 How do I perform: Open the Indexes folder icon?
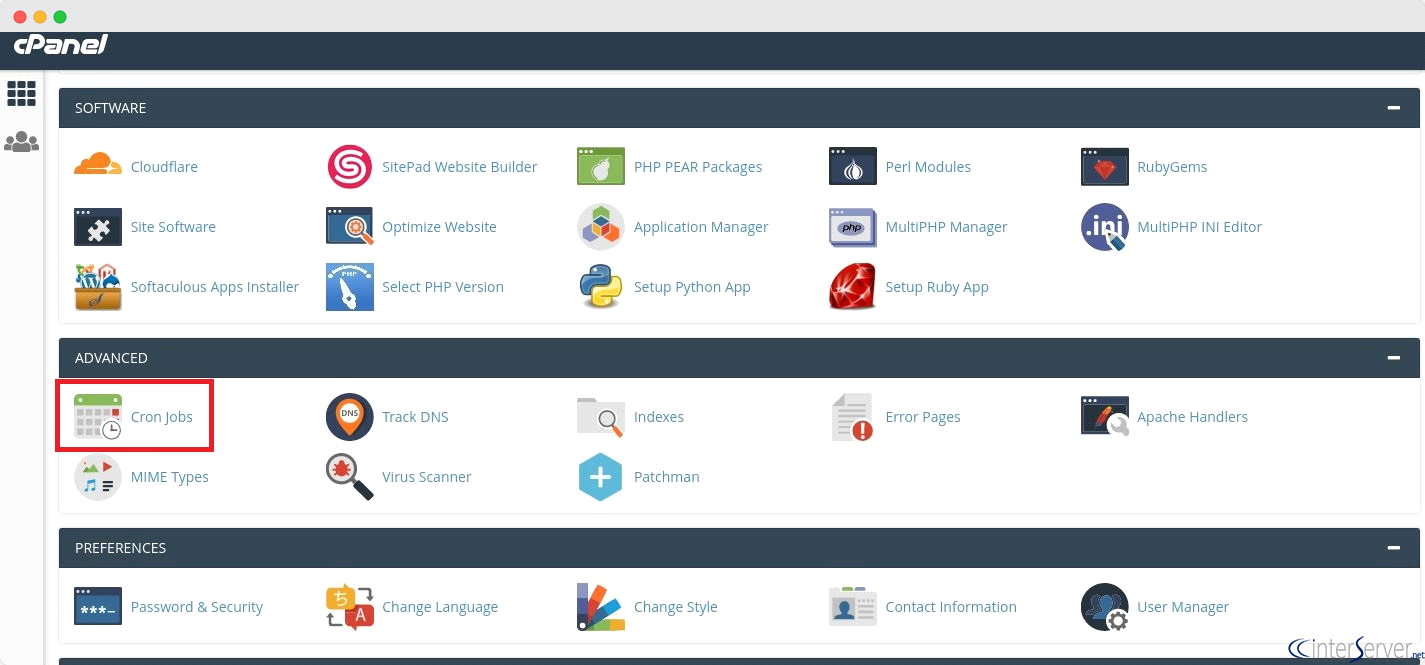click(x=601, y=417)
